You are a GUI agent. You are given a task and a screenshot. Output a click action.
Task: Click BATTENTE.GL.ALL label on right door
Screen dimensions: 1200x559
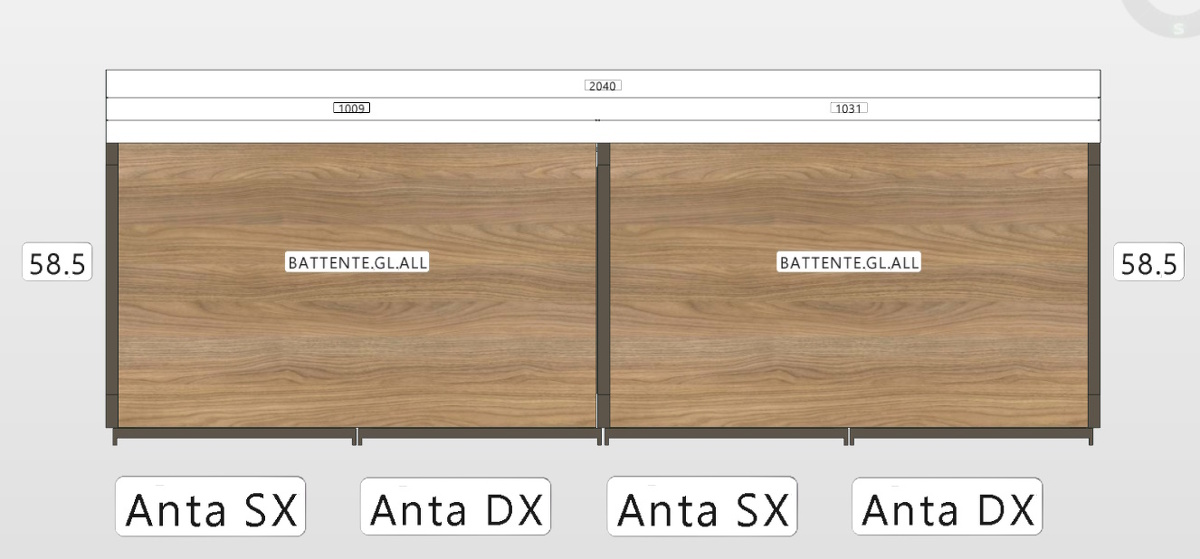coord(850,263)
